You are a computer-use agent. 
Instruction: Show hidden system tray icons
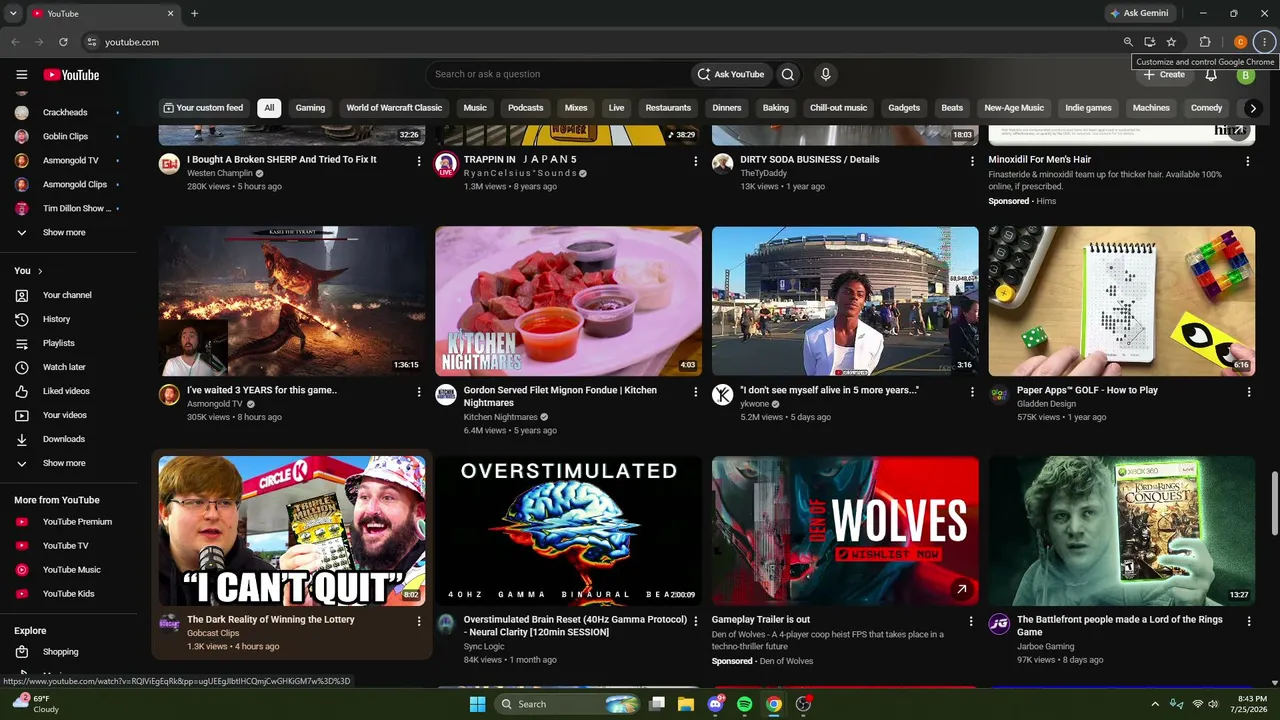[1155, 704]
